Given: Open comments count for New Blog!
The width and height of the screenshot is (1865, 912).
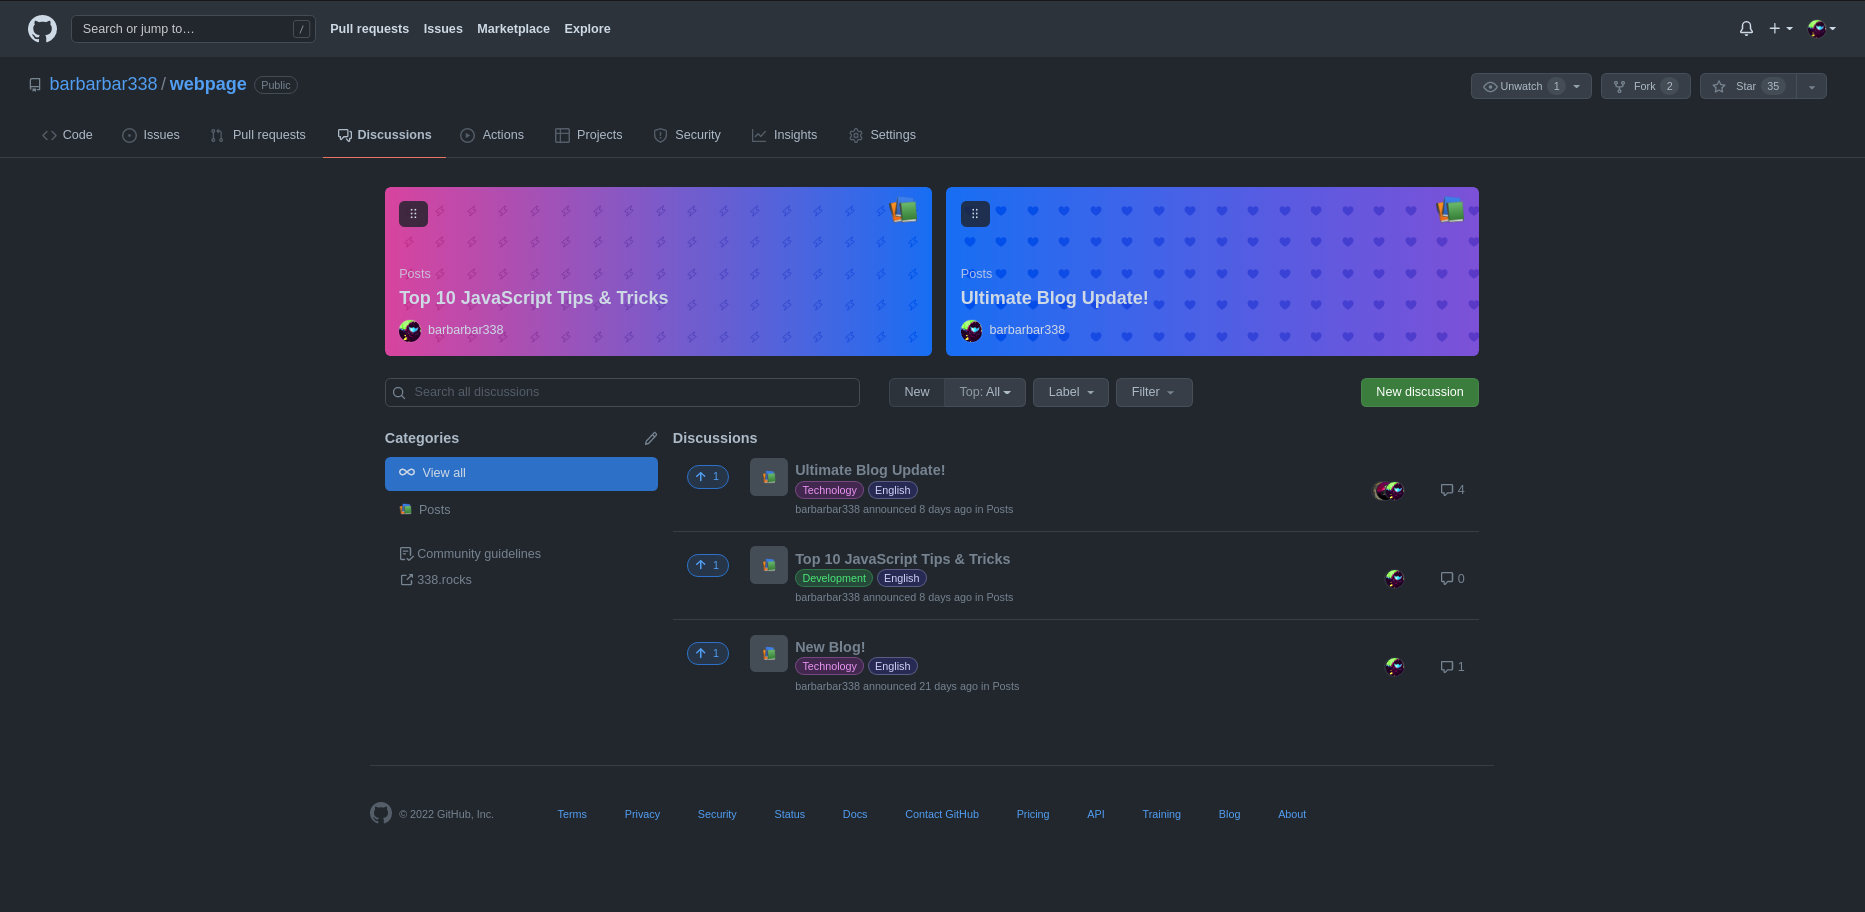Looking at the screenshot, I should point(1452,667).
